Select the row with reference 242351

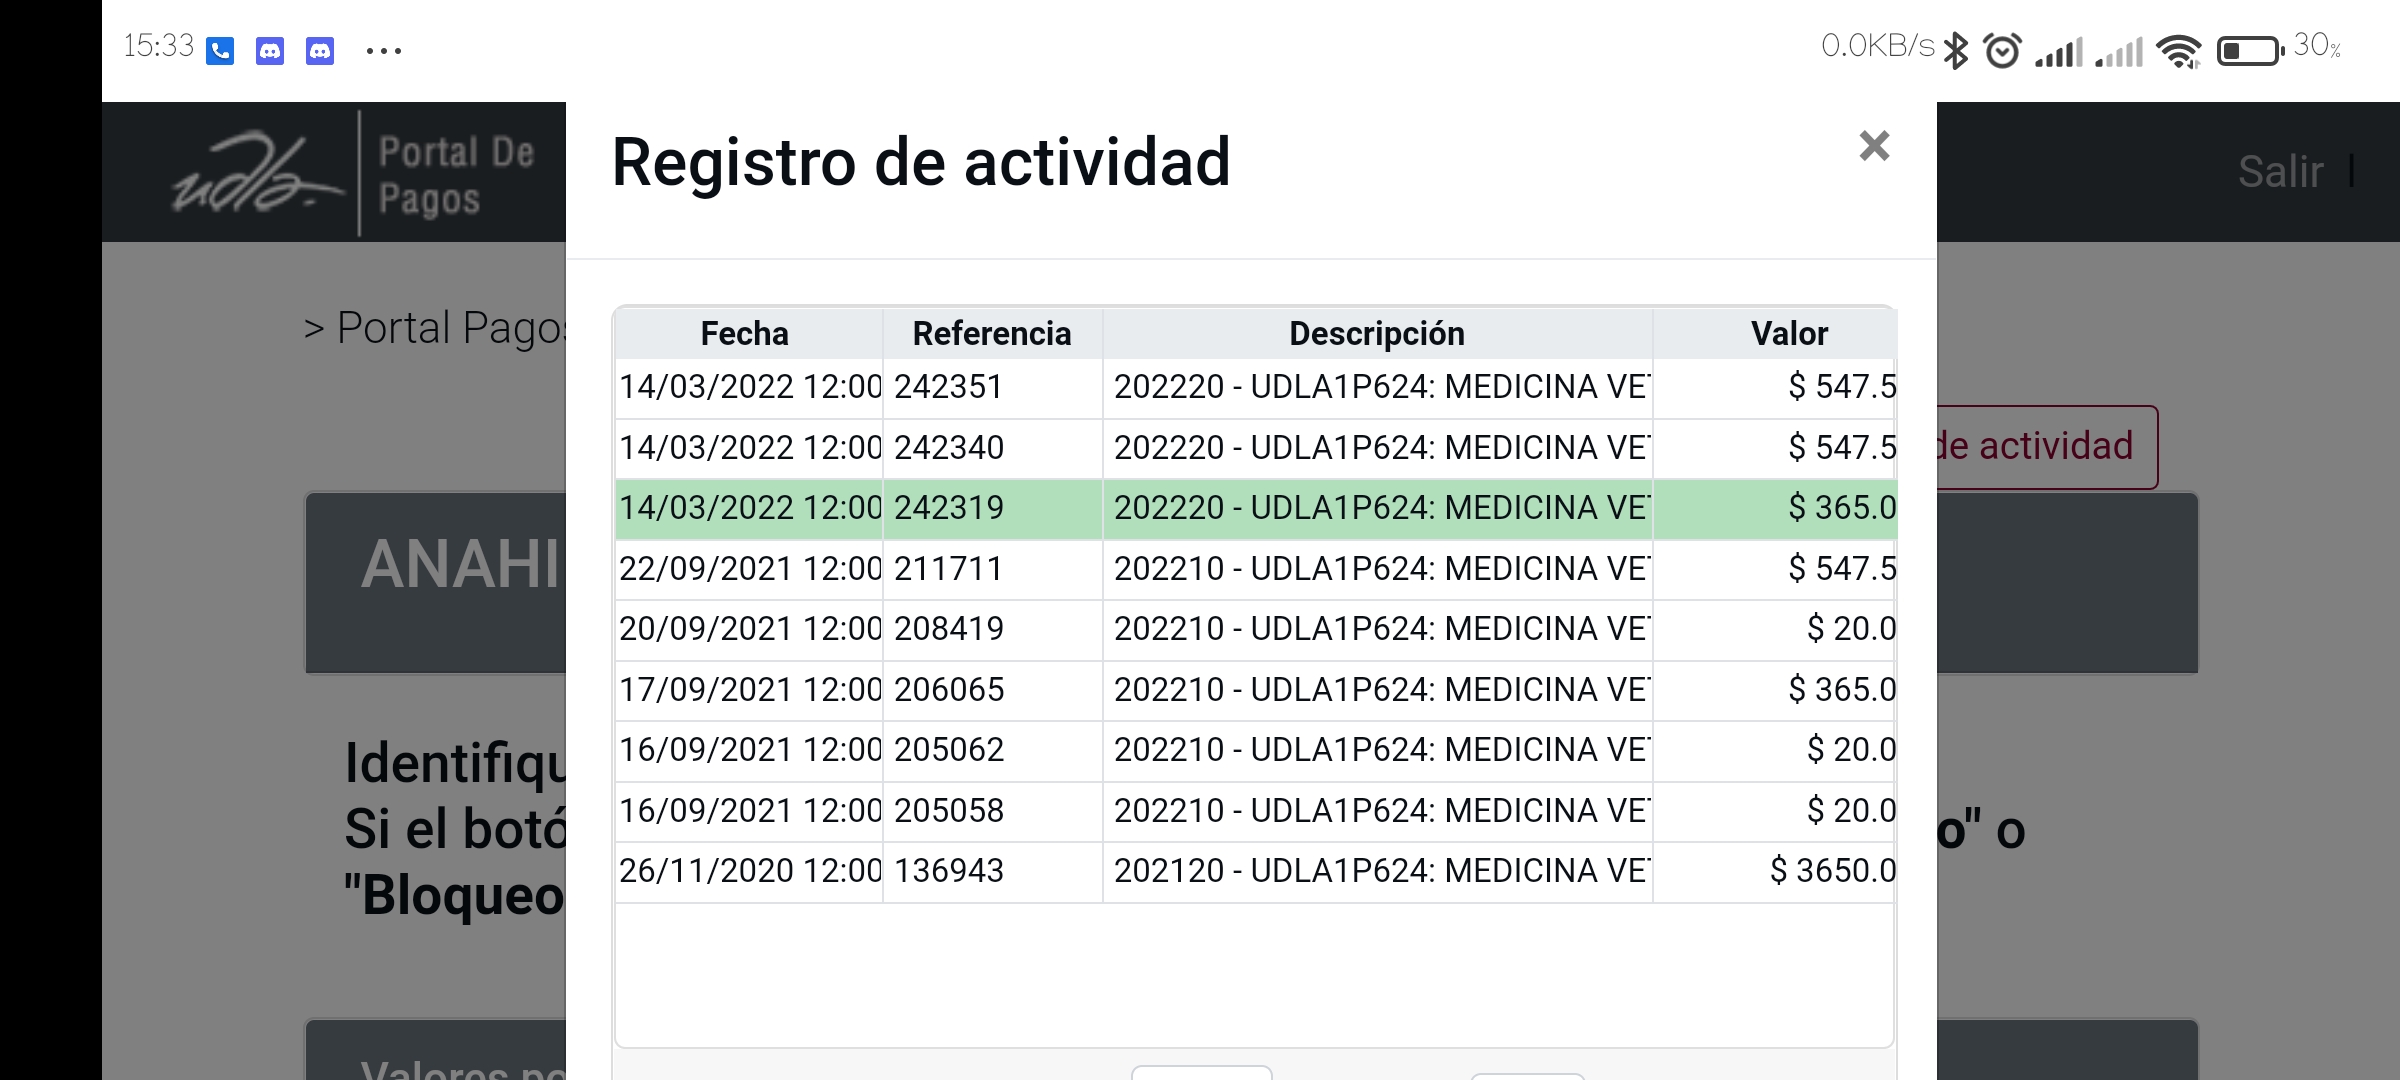coord(1255,387)
